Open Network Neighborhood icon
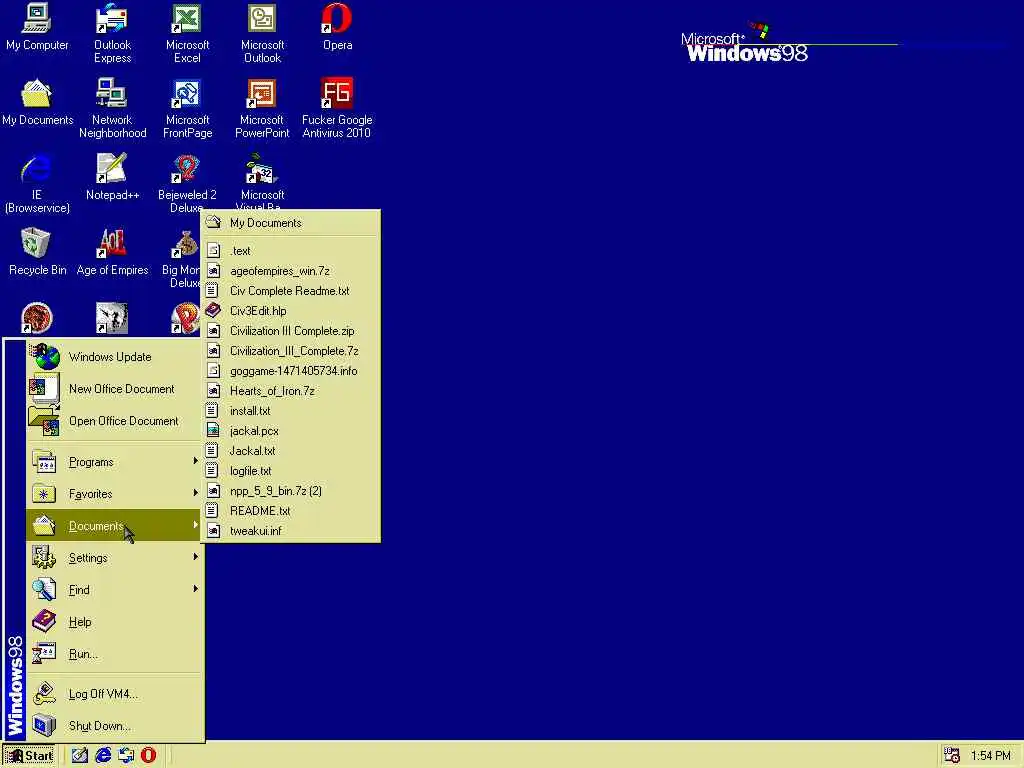Image resolution: width=1024 pixels, height=768 pixels. [112, 108]
